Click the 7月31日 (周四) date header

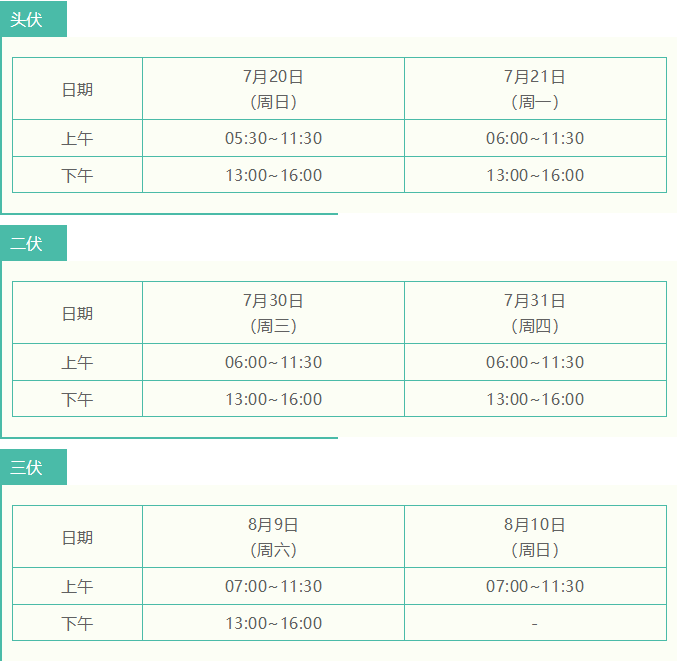[535, 313]
